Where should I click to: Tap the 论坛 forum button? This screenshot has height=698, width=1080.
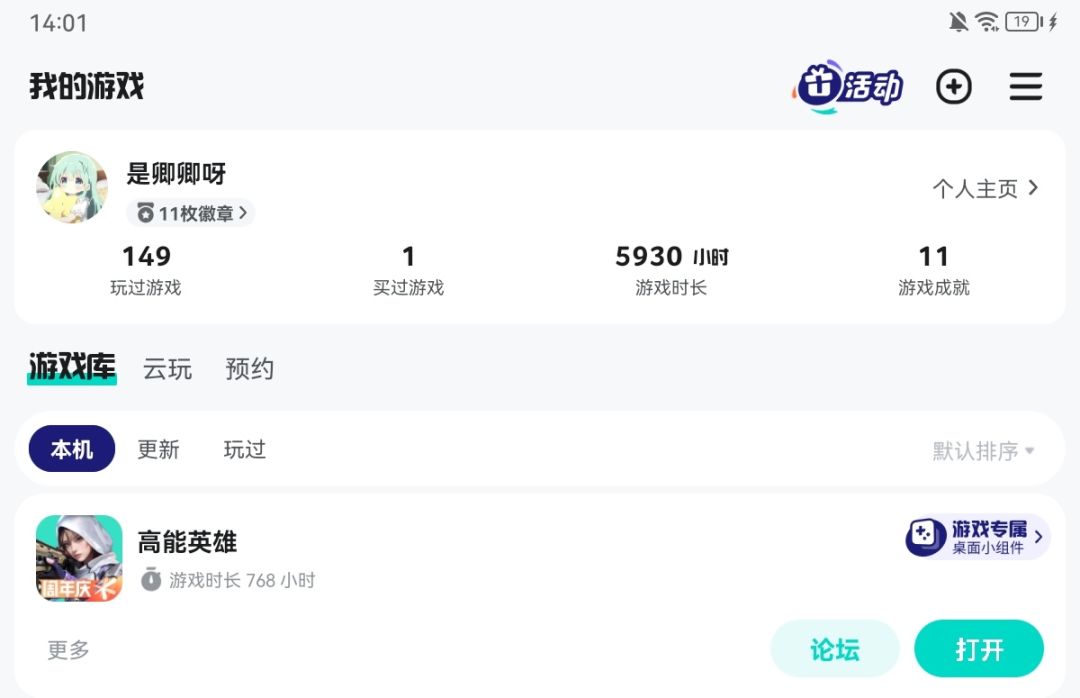pos(835,648)
